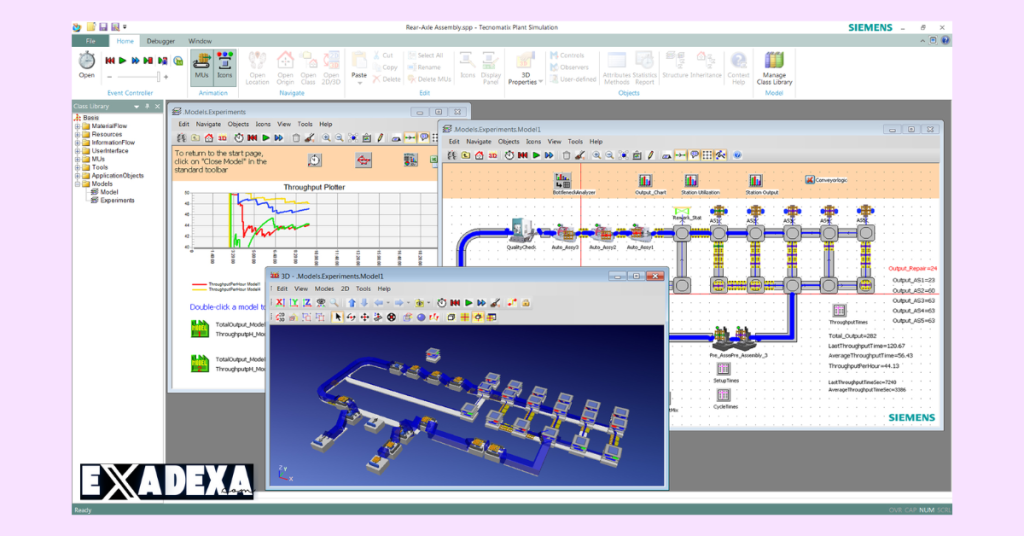Viewport: 1024px width, 536px height.
Task: Delete MUs using Model1 trash icon
Action: (x=566, y=155)
